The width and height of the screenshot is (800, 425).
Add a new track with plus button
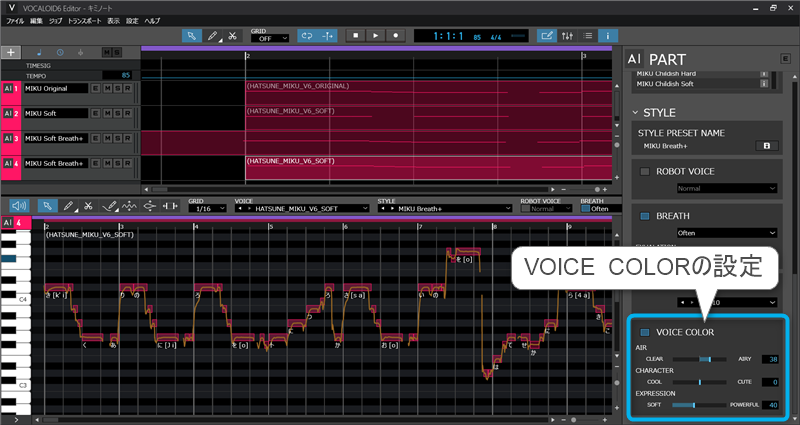tap(11, 52)
